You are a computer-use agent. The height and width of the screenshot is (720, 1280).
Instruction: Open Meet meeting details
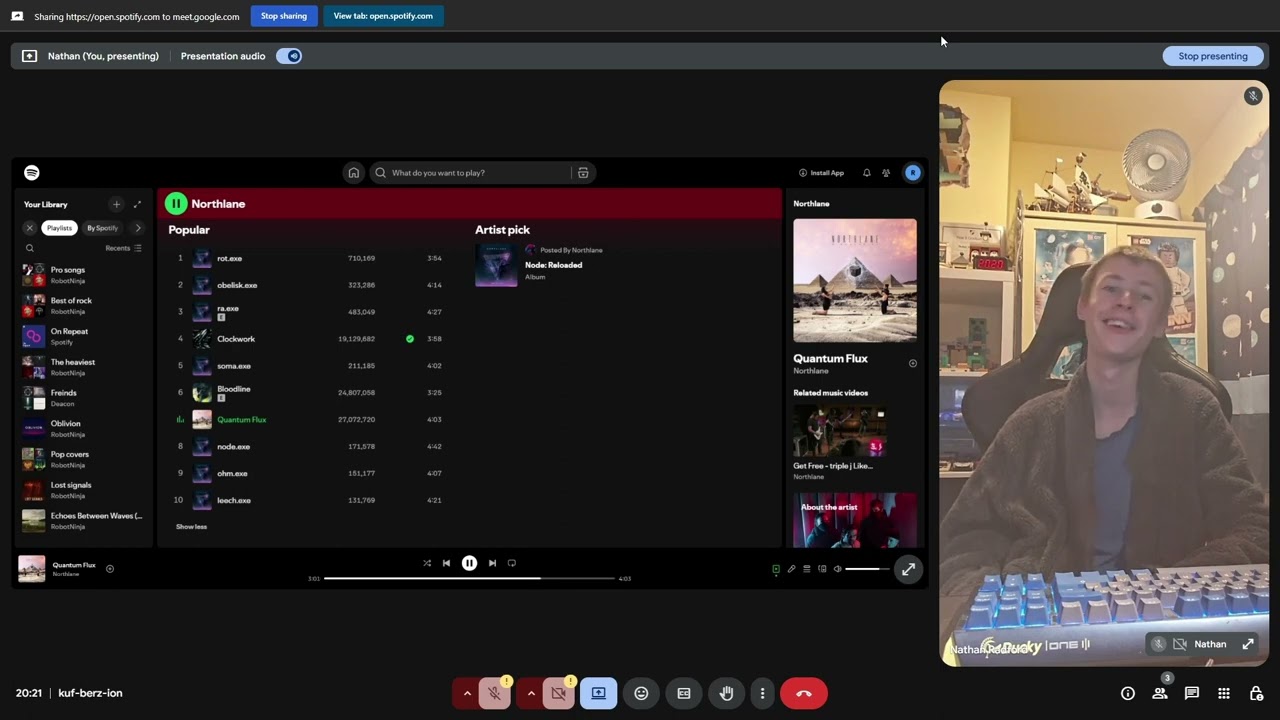tap(1128, 693)
